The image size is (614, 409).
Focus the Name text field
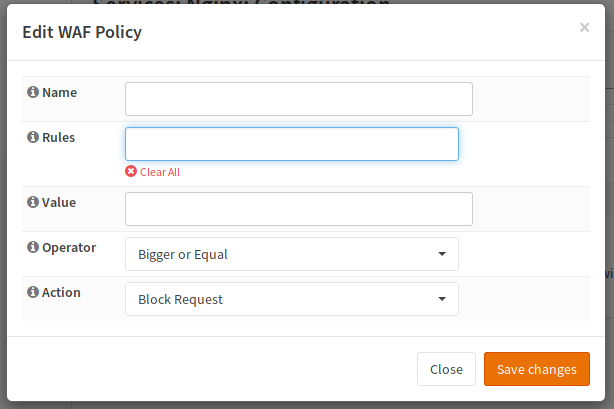[298, 99]
